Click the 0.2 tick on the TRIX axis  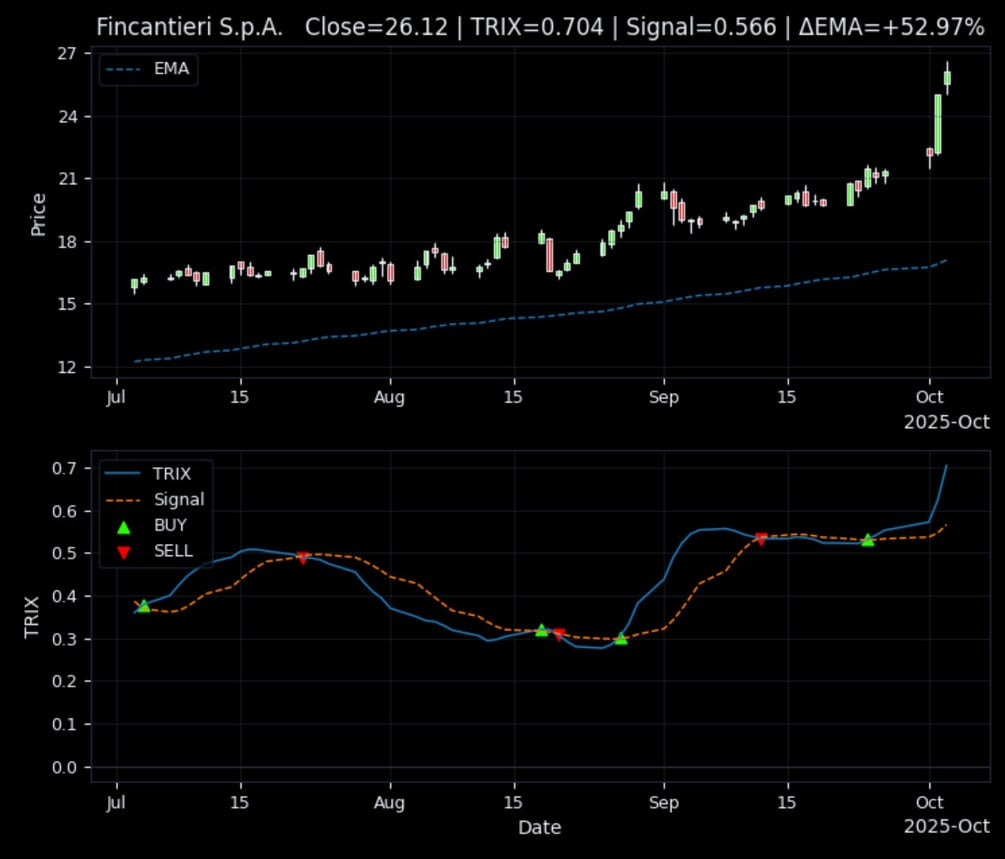(64, 681)
